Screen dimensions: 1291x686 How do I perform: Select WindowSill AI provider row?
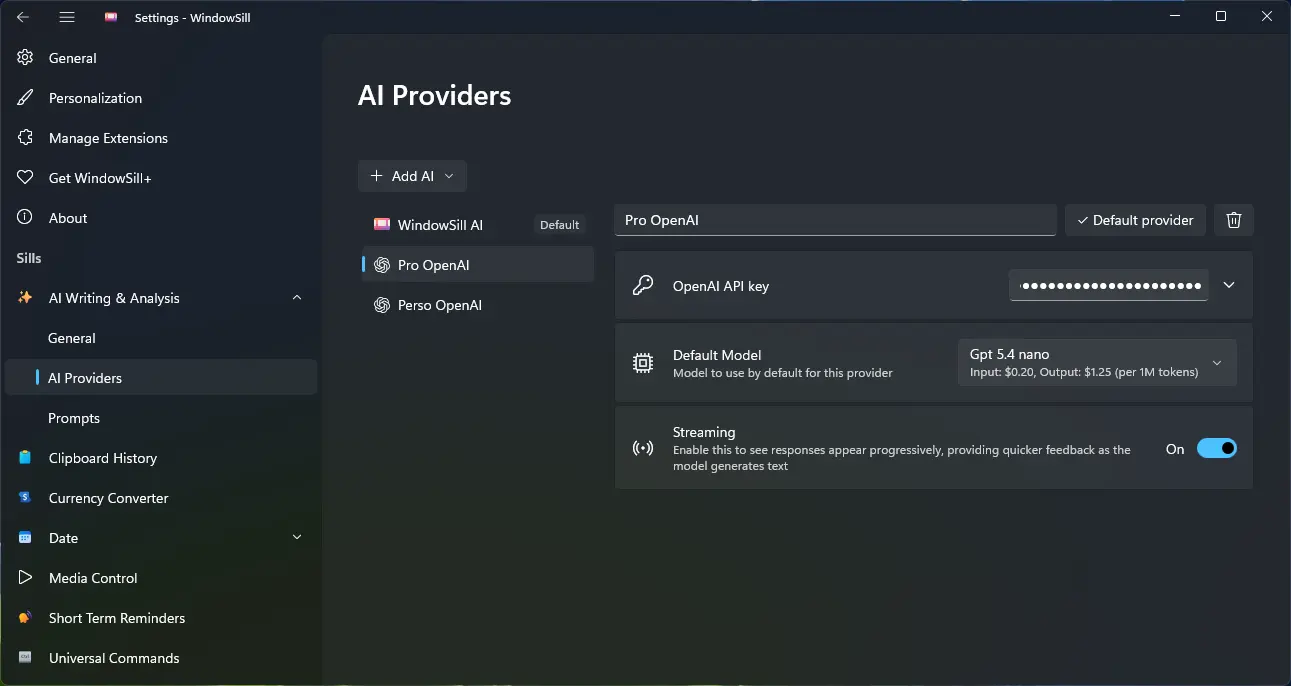click(x=478, y=225)
